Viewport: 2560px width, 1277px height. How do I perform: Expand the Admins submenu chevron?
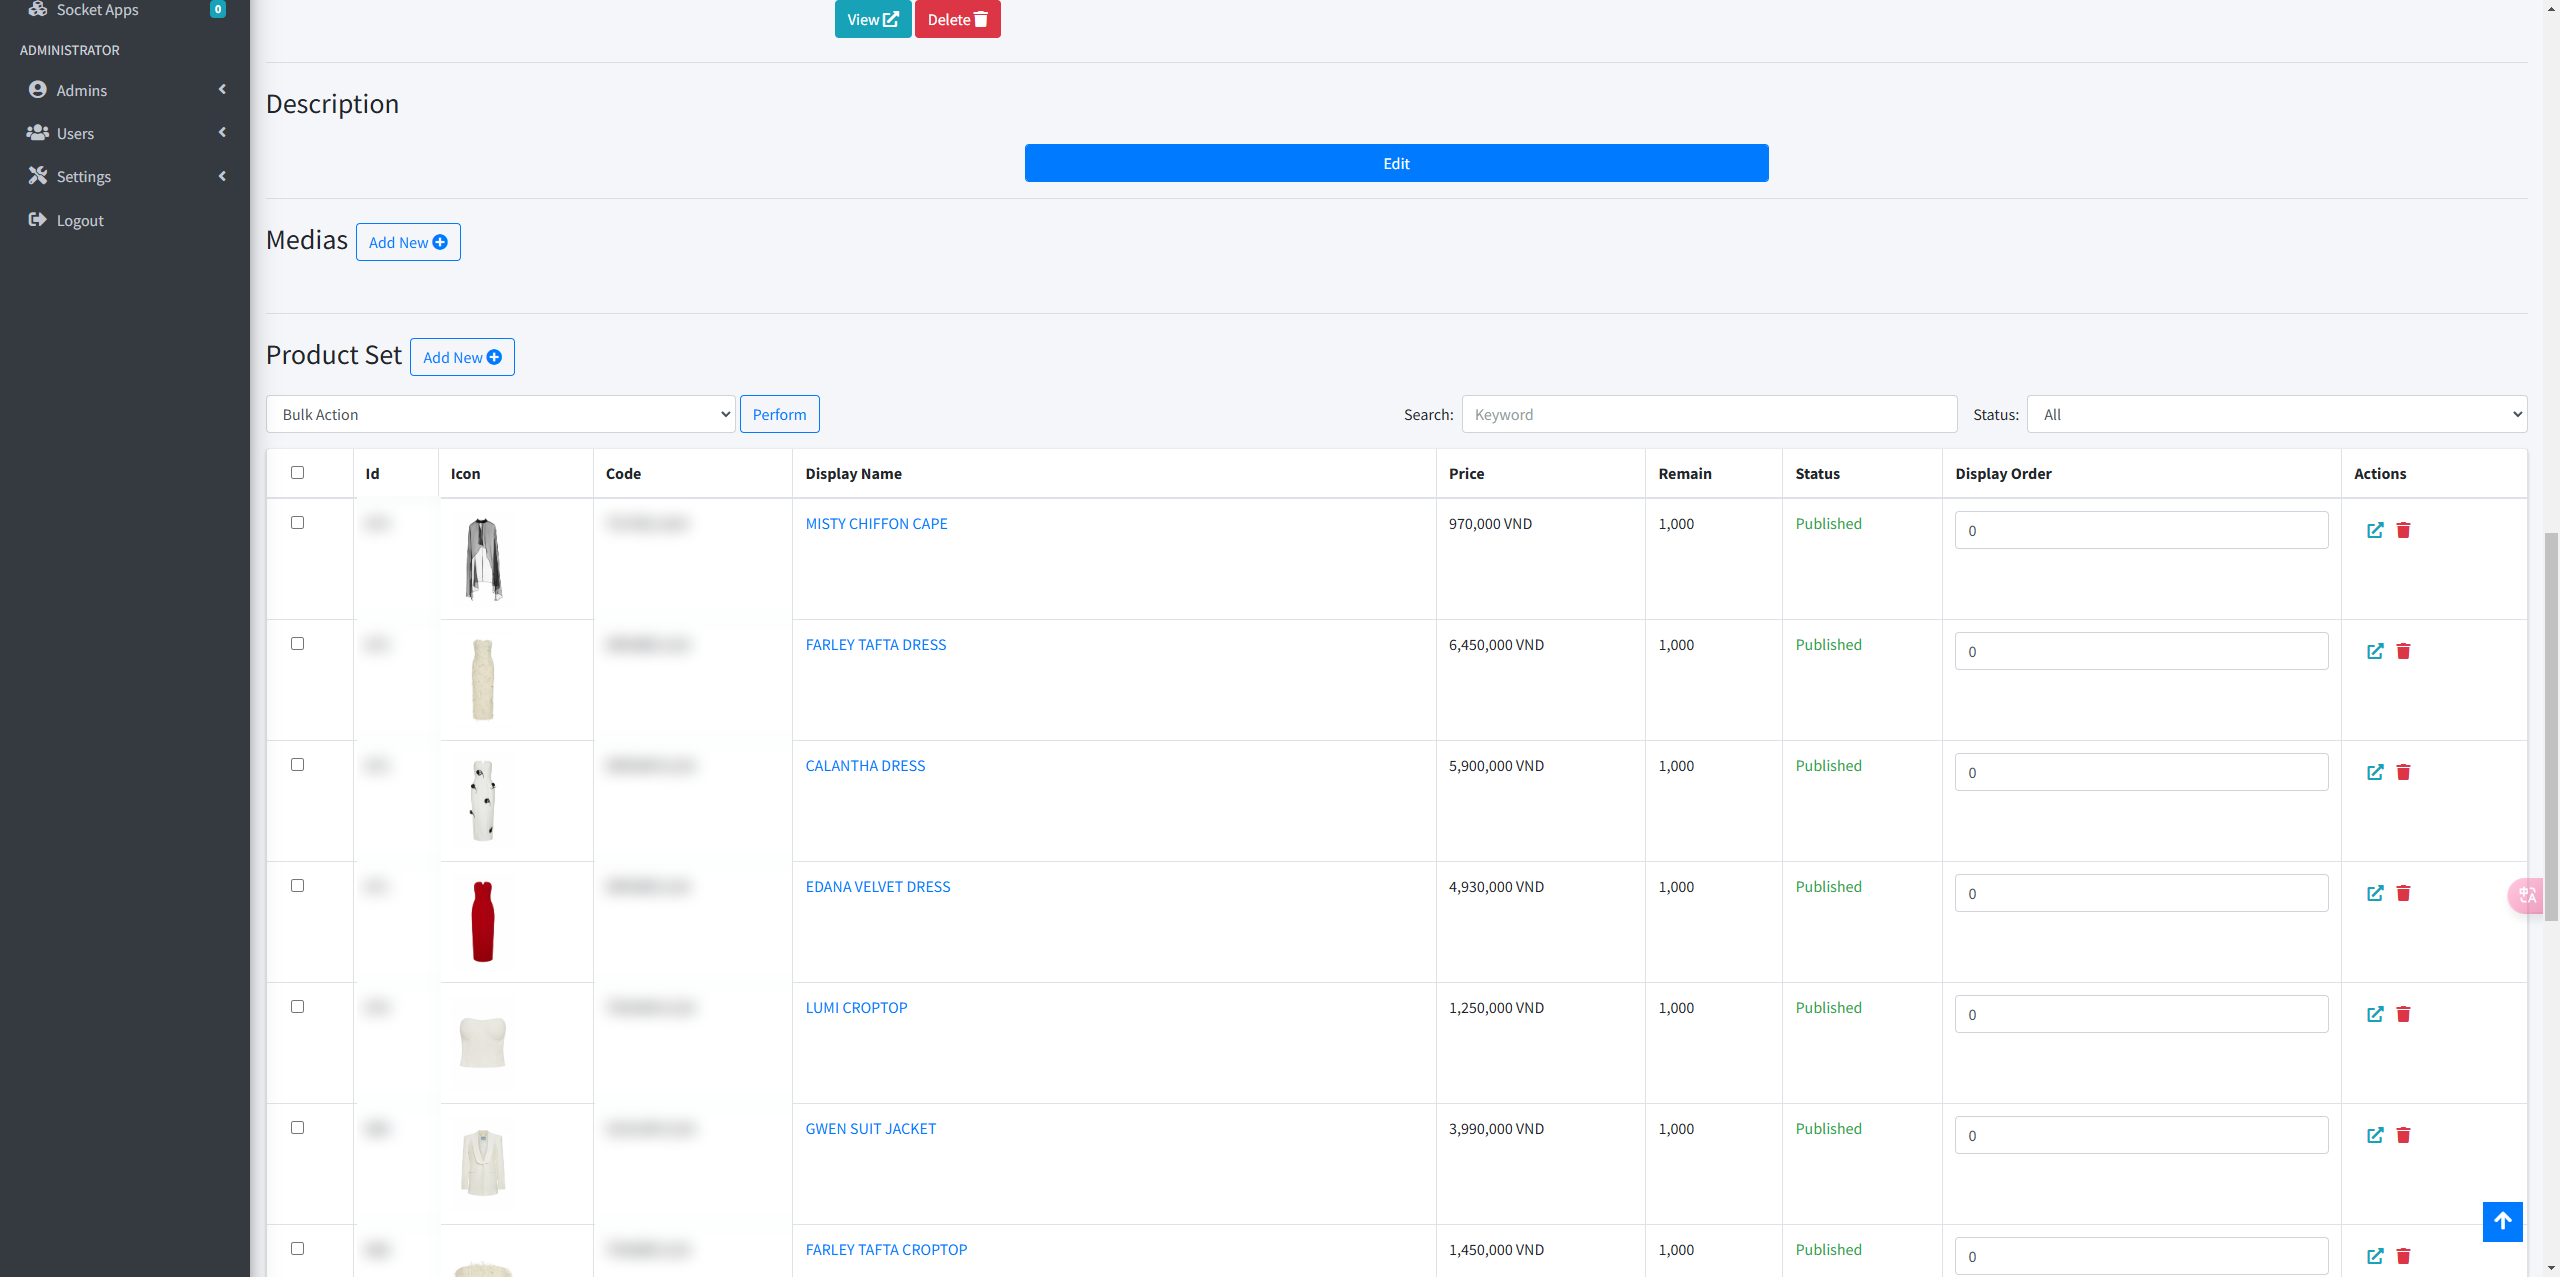pos(222,90)
